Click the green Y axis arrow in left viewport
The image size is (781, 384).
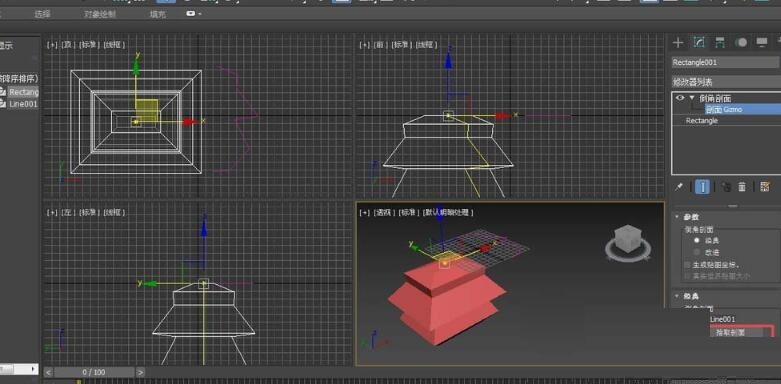point(150,283)
